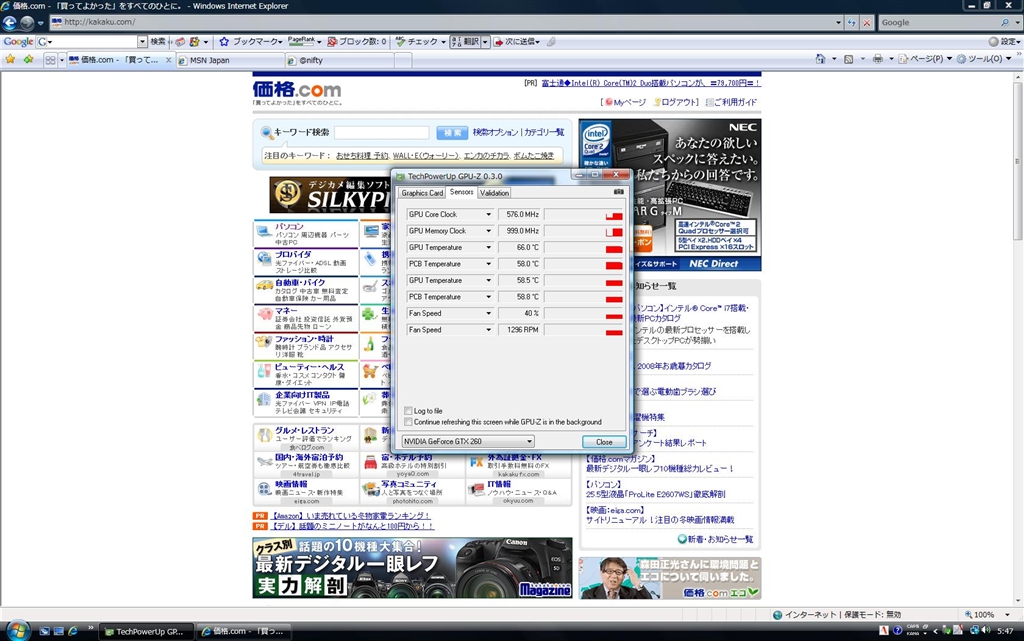The image size is (1024, 641).
Task: Go forward with the IE forward arrow
Action: (x=27, y=23)
